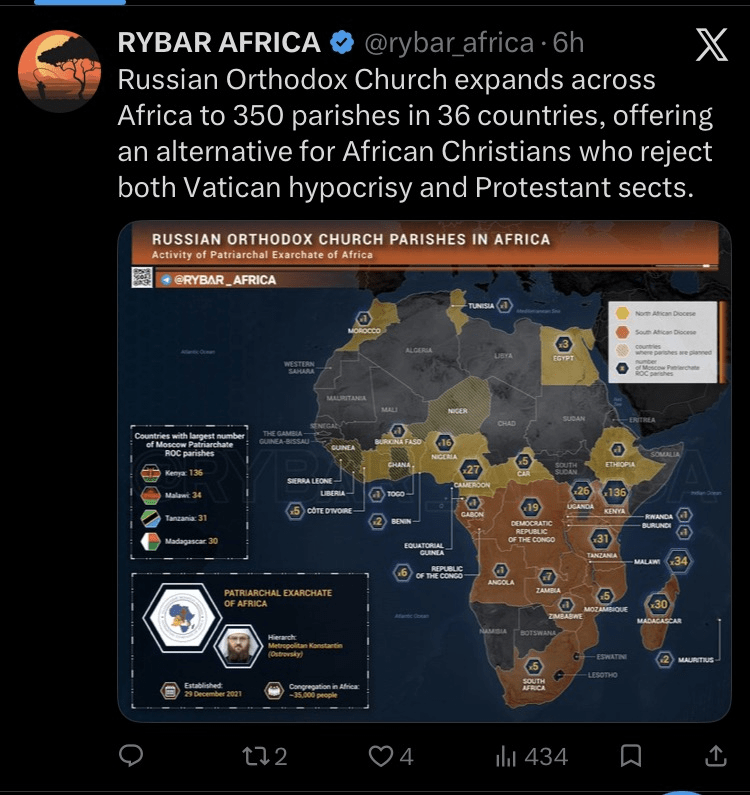
Task: Like the tweet via heart icon
Action: (381, 756)
